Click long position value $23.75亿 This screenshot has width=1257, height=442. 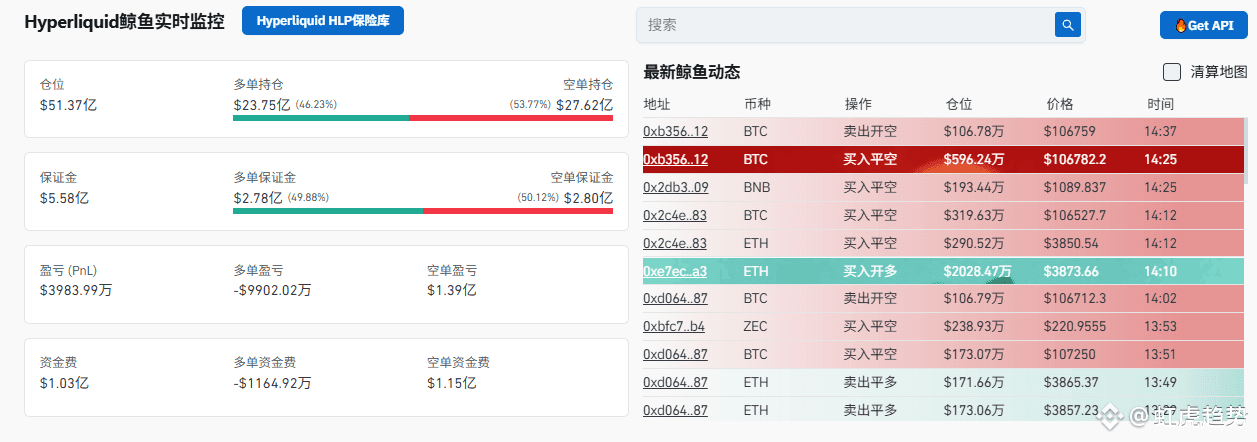pos(262,104)
